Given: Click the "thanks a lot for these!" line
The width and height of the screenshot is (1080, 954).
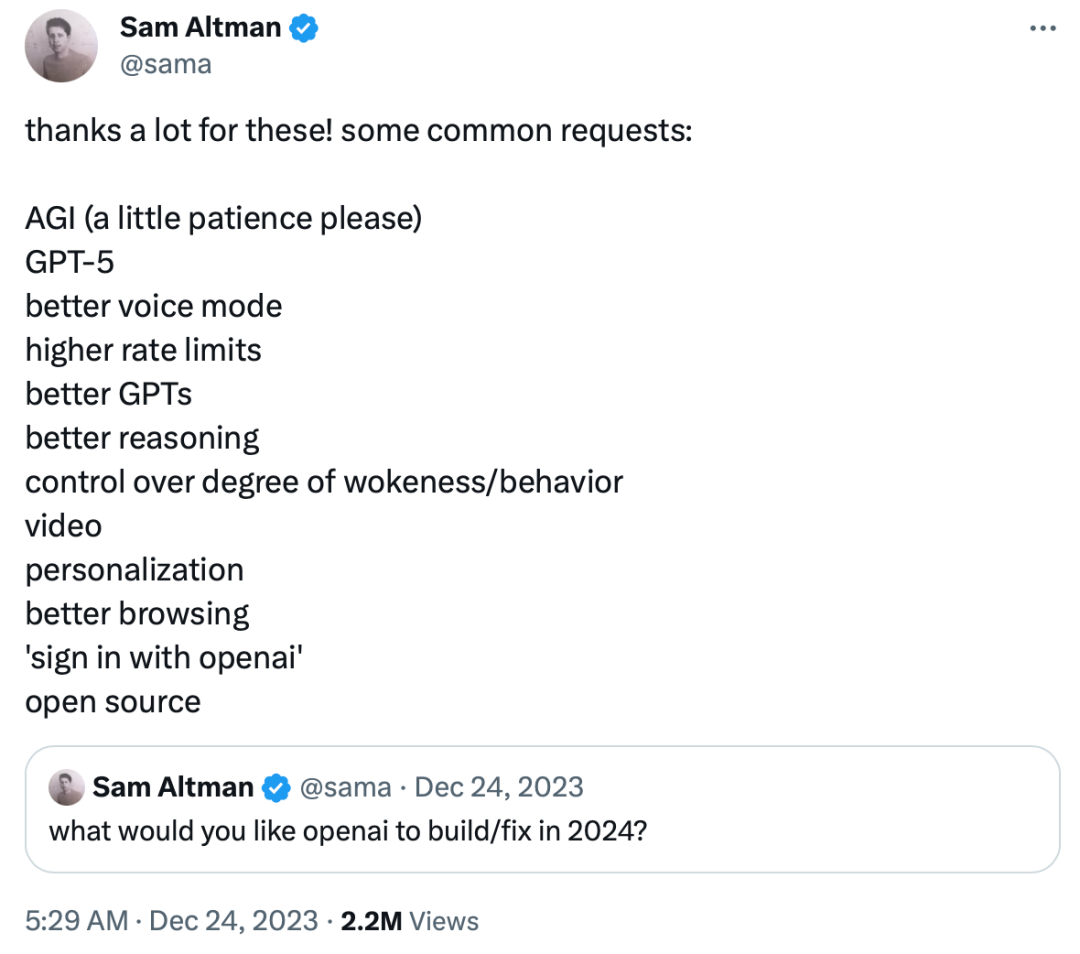Looking at the screenshot, I should [x=358, y=130].
